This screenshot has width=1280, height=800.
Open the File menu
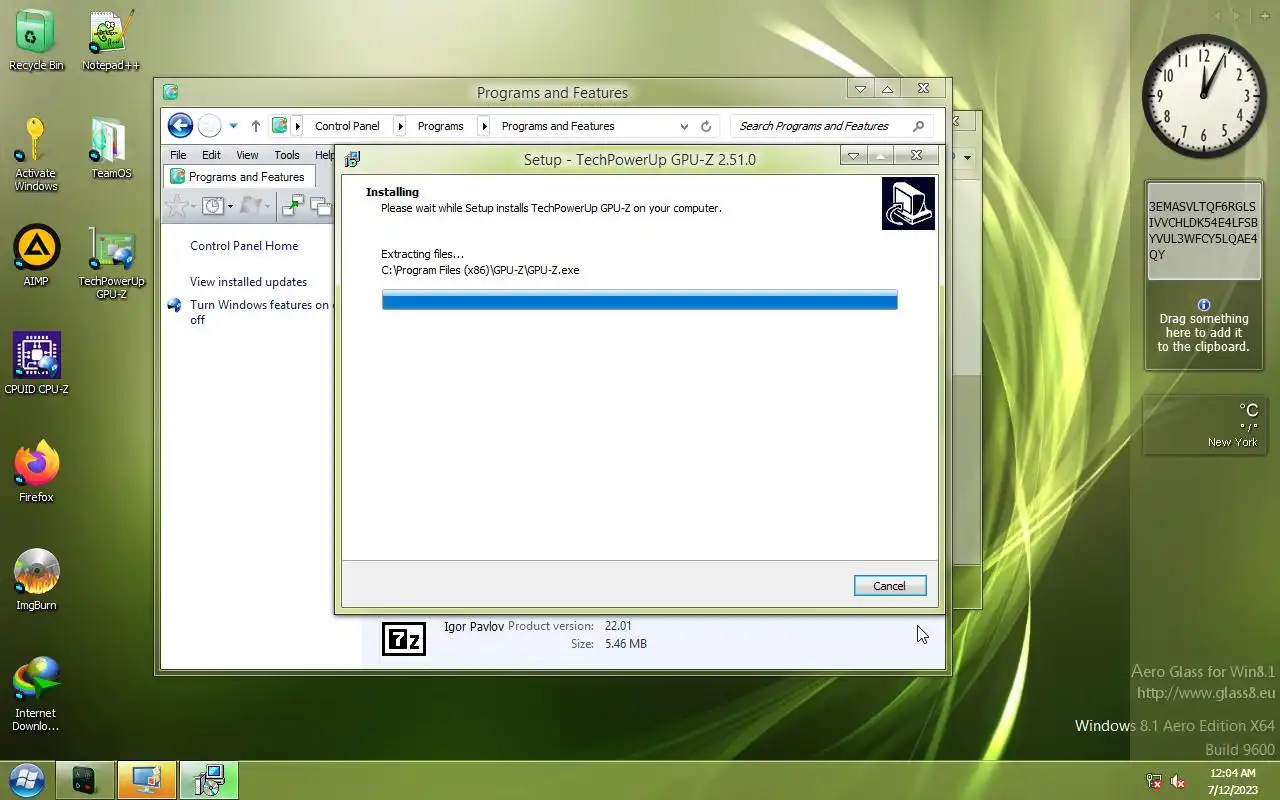point(178,155)
